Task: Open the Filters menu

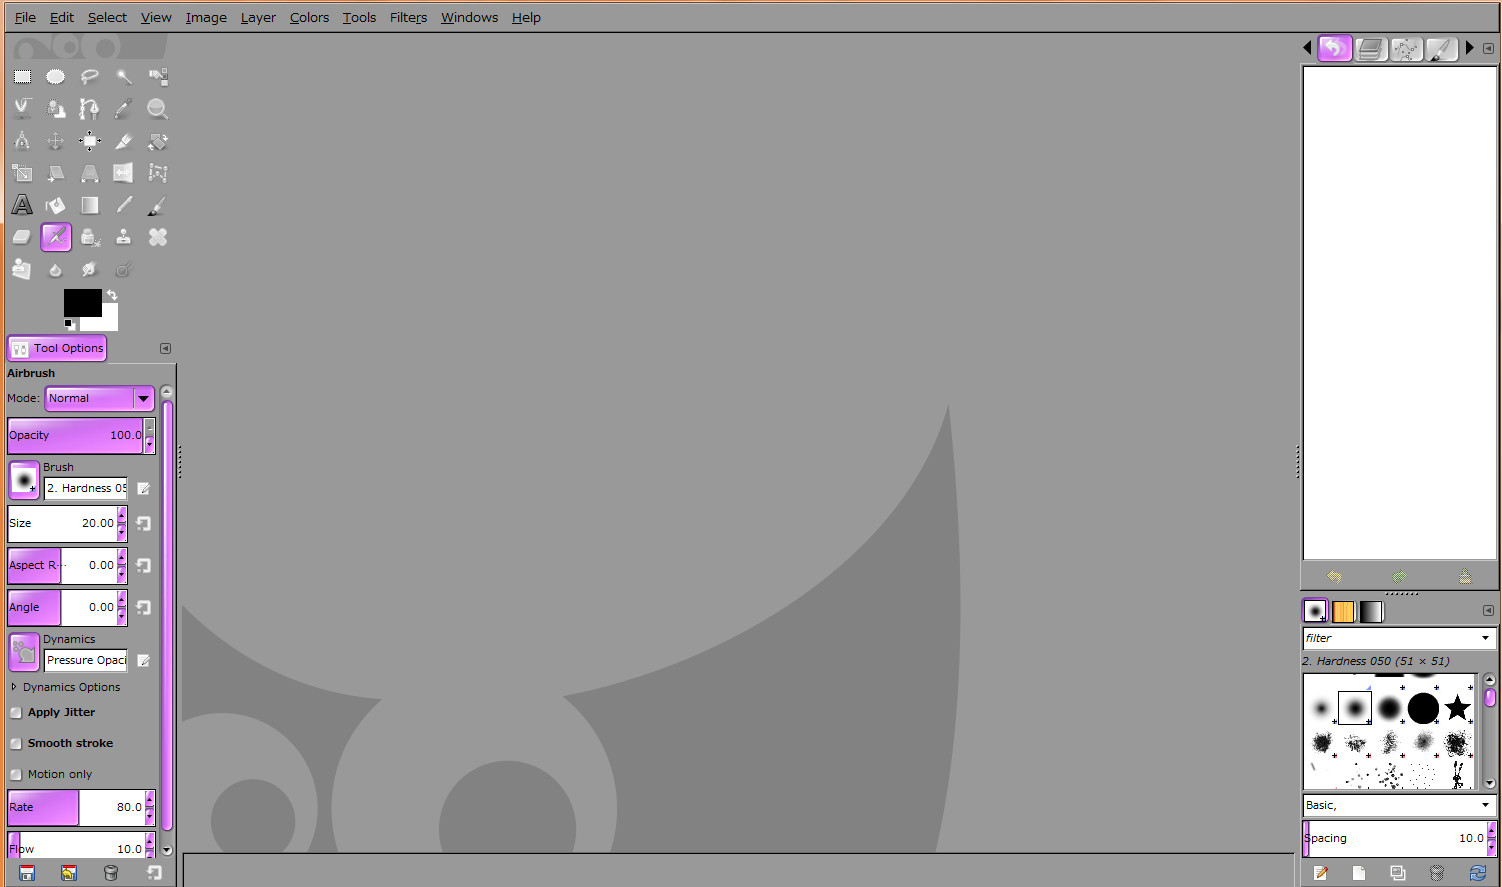Action: (408, 17)
